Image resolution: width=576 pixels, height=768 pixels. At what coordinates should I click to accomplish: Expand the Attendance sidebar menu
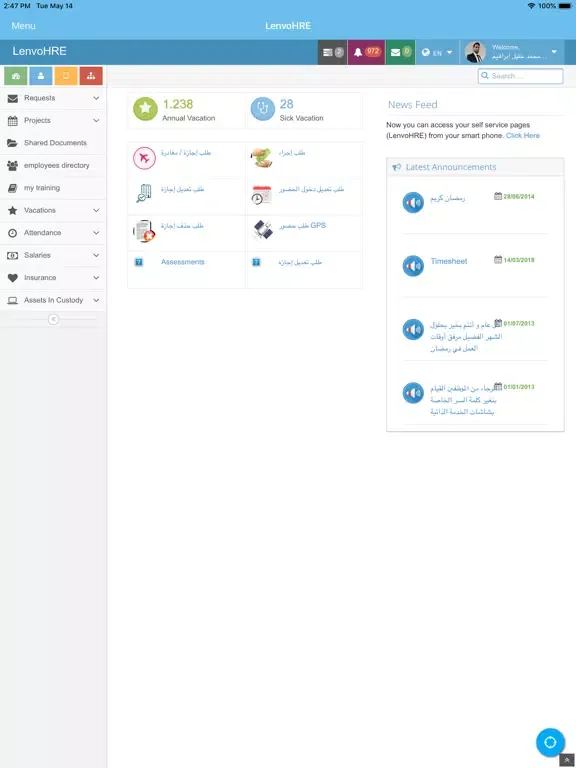point(53,233)
